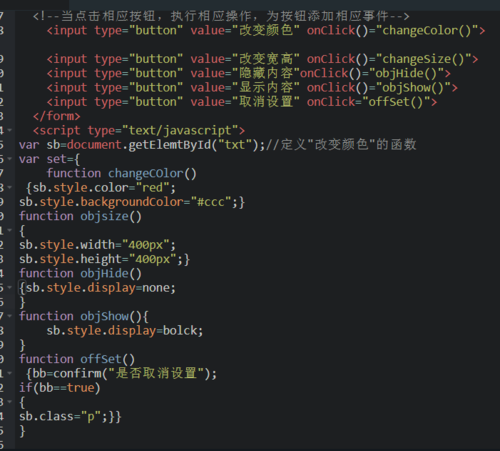
Task: Collapse the script type="text/javascript" block fold arrow
Action: click(x=9, y=130)
